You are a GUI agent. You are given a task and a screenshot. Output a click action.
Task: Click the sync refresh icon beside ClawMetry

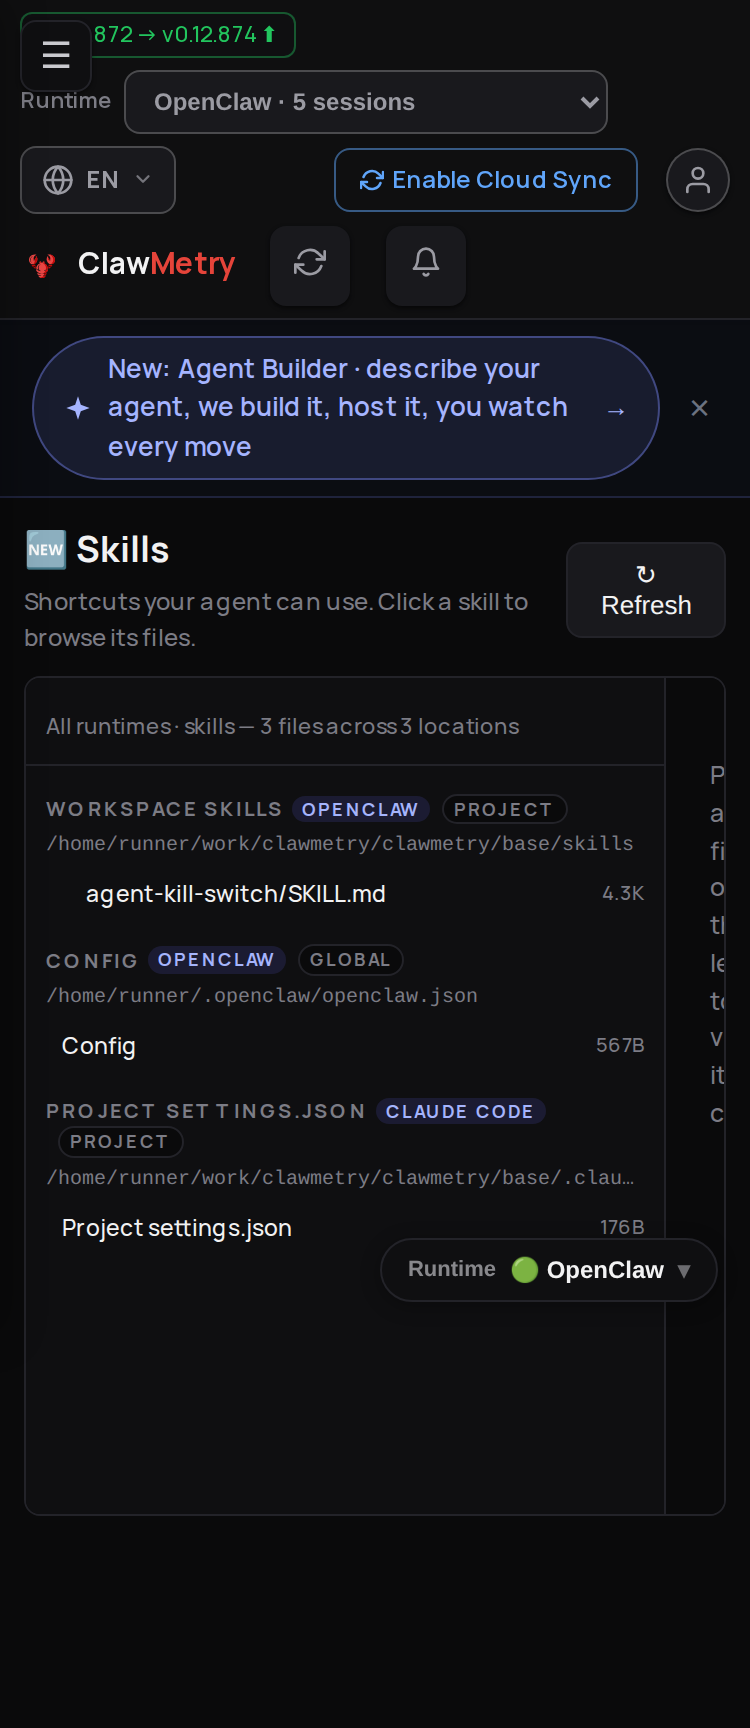(310, 265)
